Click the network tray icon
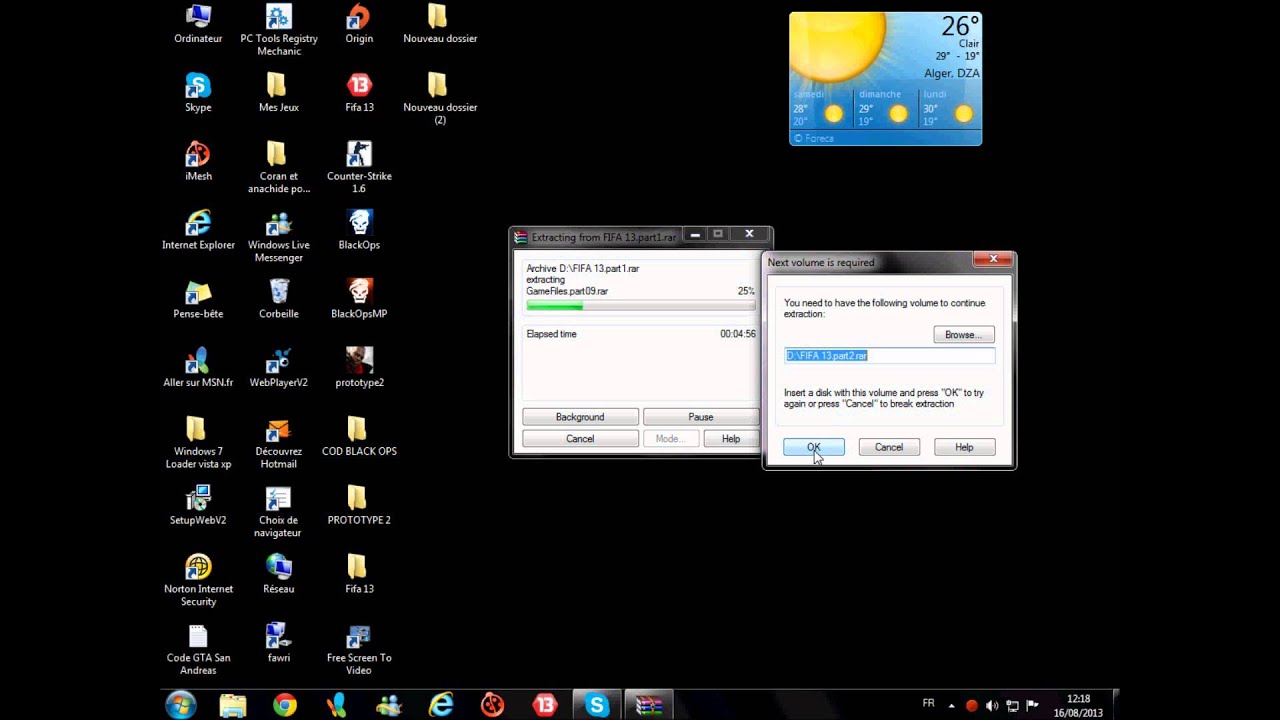Viewport: 1280px width, 720px height. coord(1012,706)
